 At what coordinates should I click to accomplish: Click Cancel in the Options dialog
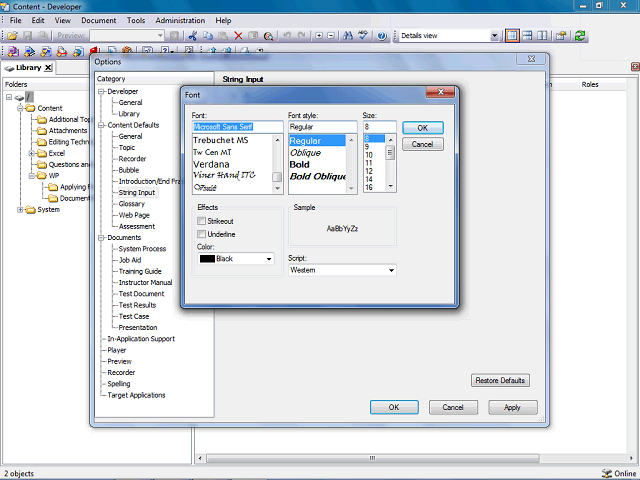[x=453, y=407]
